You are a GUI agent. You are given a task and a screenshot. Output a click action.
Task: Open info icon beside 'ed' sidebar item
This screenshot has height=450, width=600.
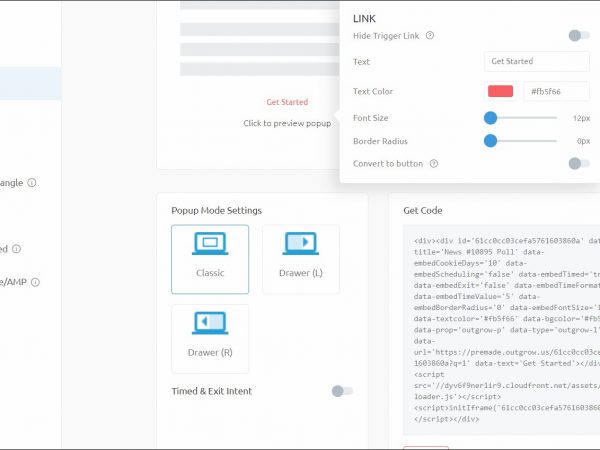[x=16, y=249]
